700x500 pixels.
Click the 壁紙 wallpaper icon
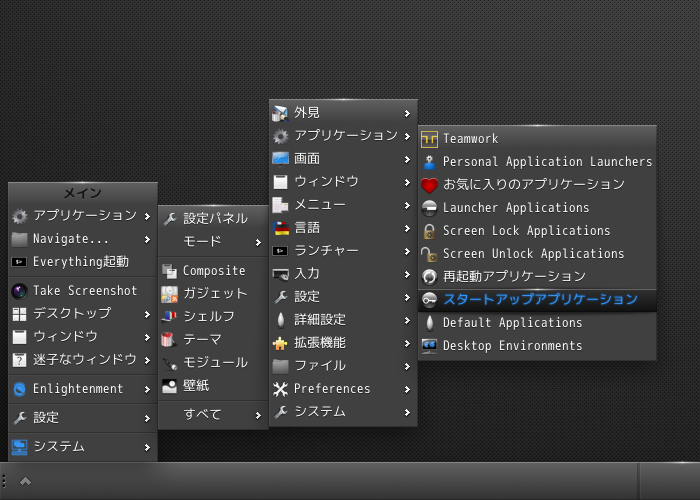[169, 386]
